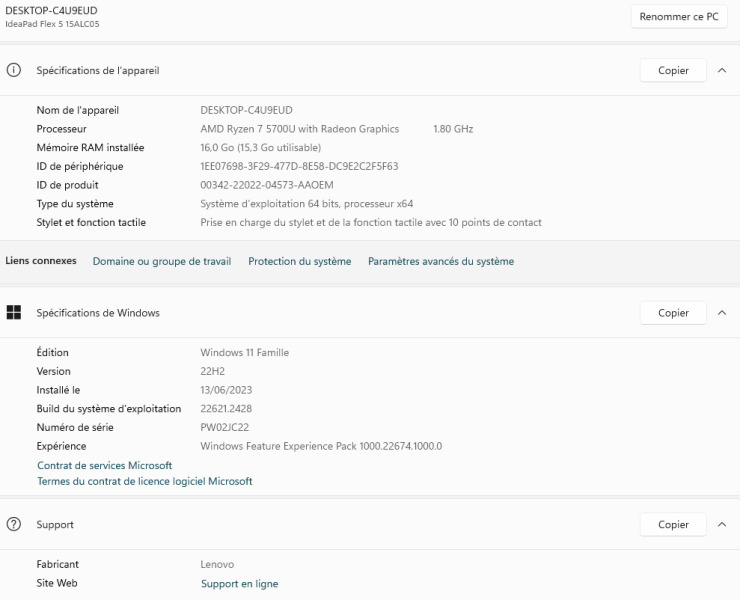This screenshot has width=740, height=600.
Task: Collapse the Spécifications de l'appareil section chevron
Action: pyautogui.click(x=722, y=70)
